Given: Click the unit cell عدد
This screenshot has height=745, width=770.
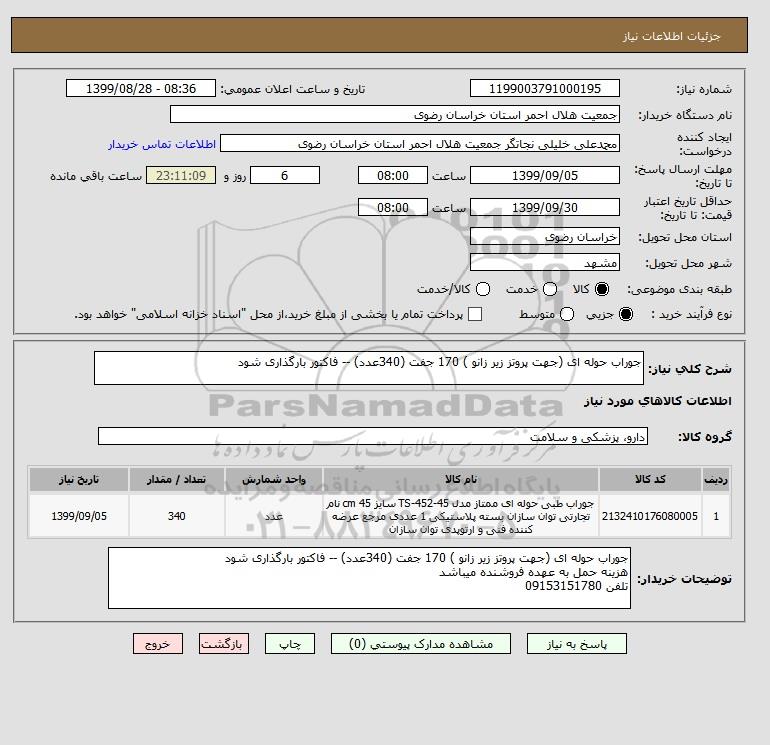Looking at the screenshot, I should coord(274,516).
